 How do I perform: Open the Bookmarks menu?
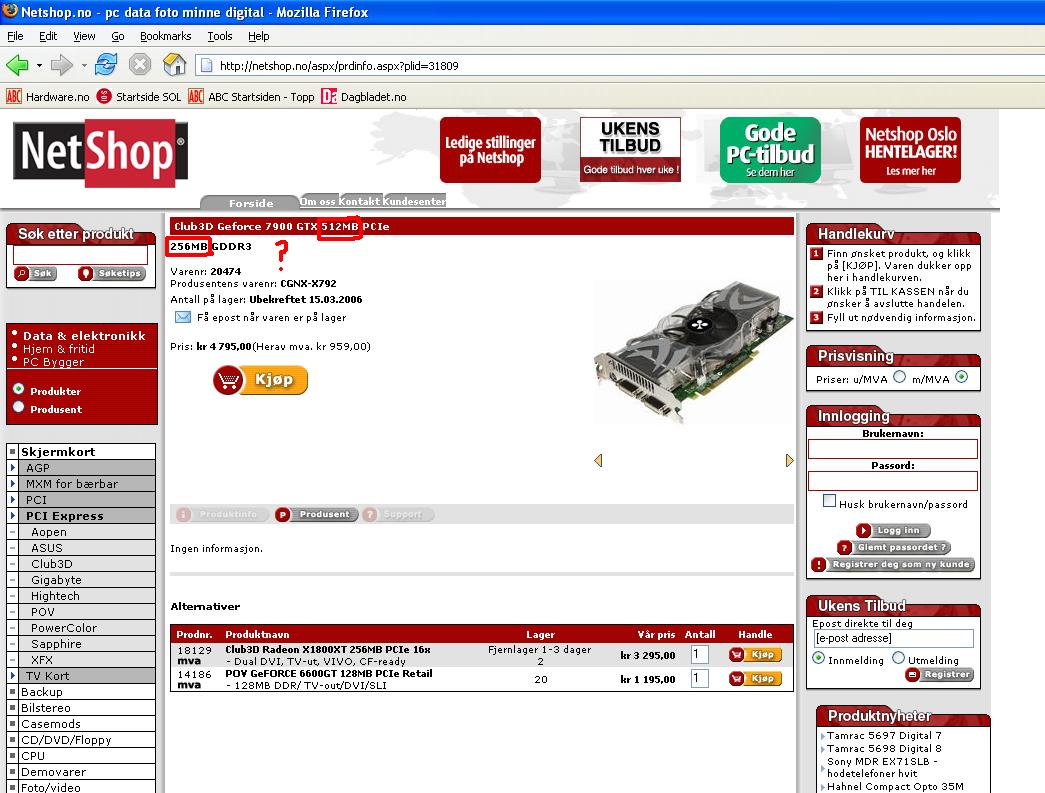[165, 36]
